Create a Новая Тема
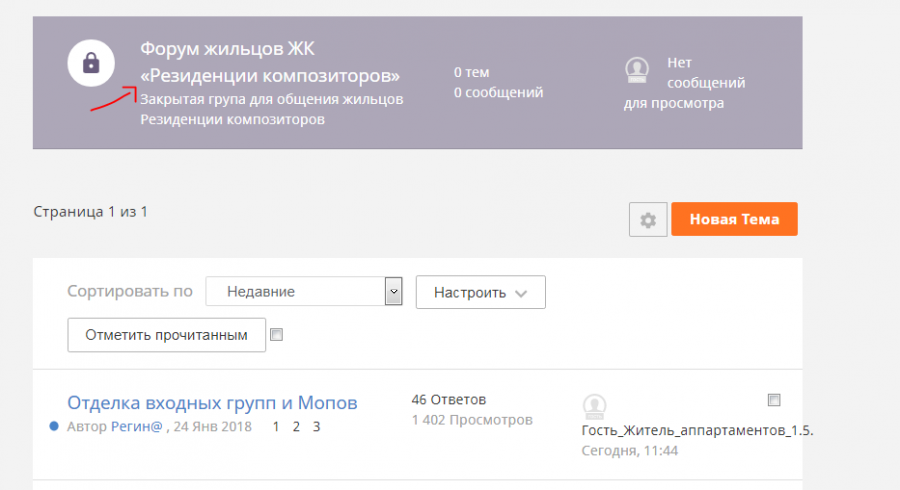Viewport: 900px width, 490px height. 734,219
